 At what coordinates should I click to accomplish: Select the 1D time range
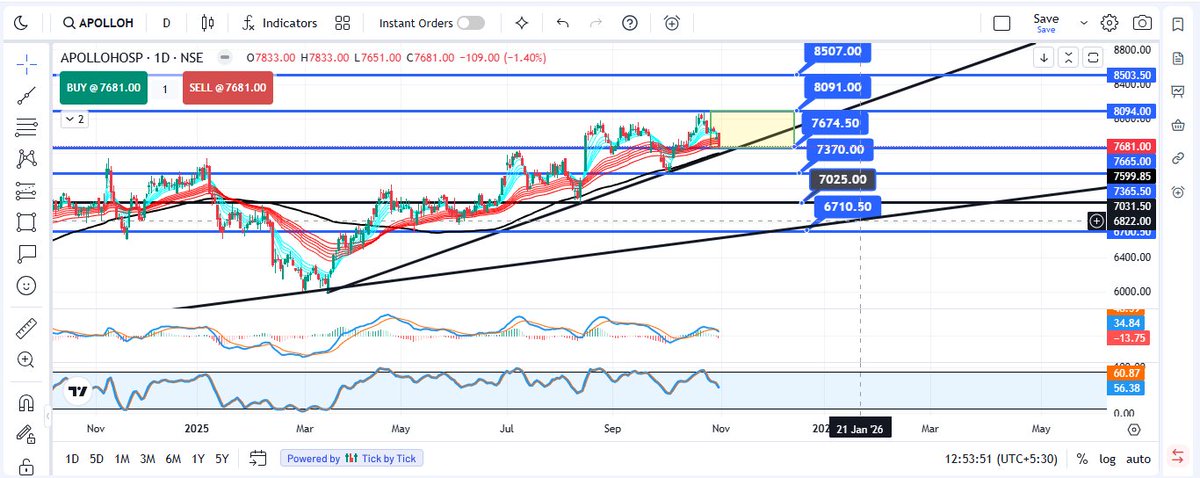72,458
